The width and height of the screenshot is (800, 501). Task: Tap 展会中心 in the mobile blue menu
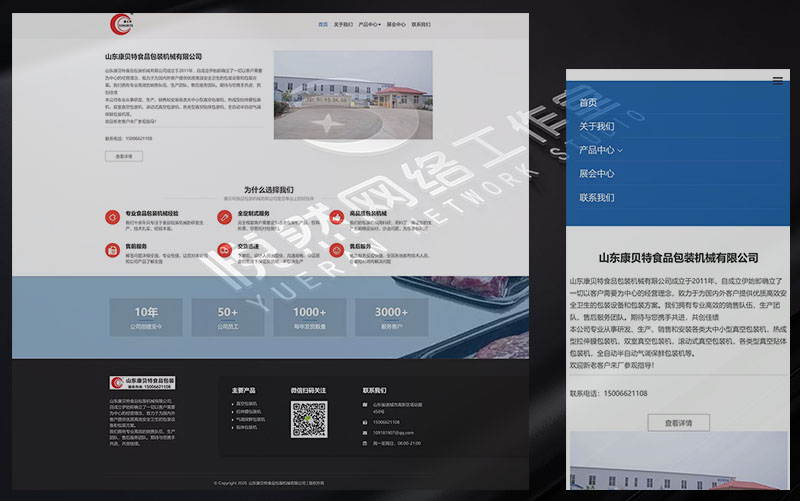(x=596, y=173)
